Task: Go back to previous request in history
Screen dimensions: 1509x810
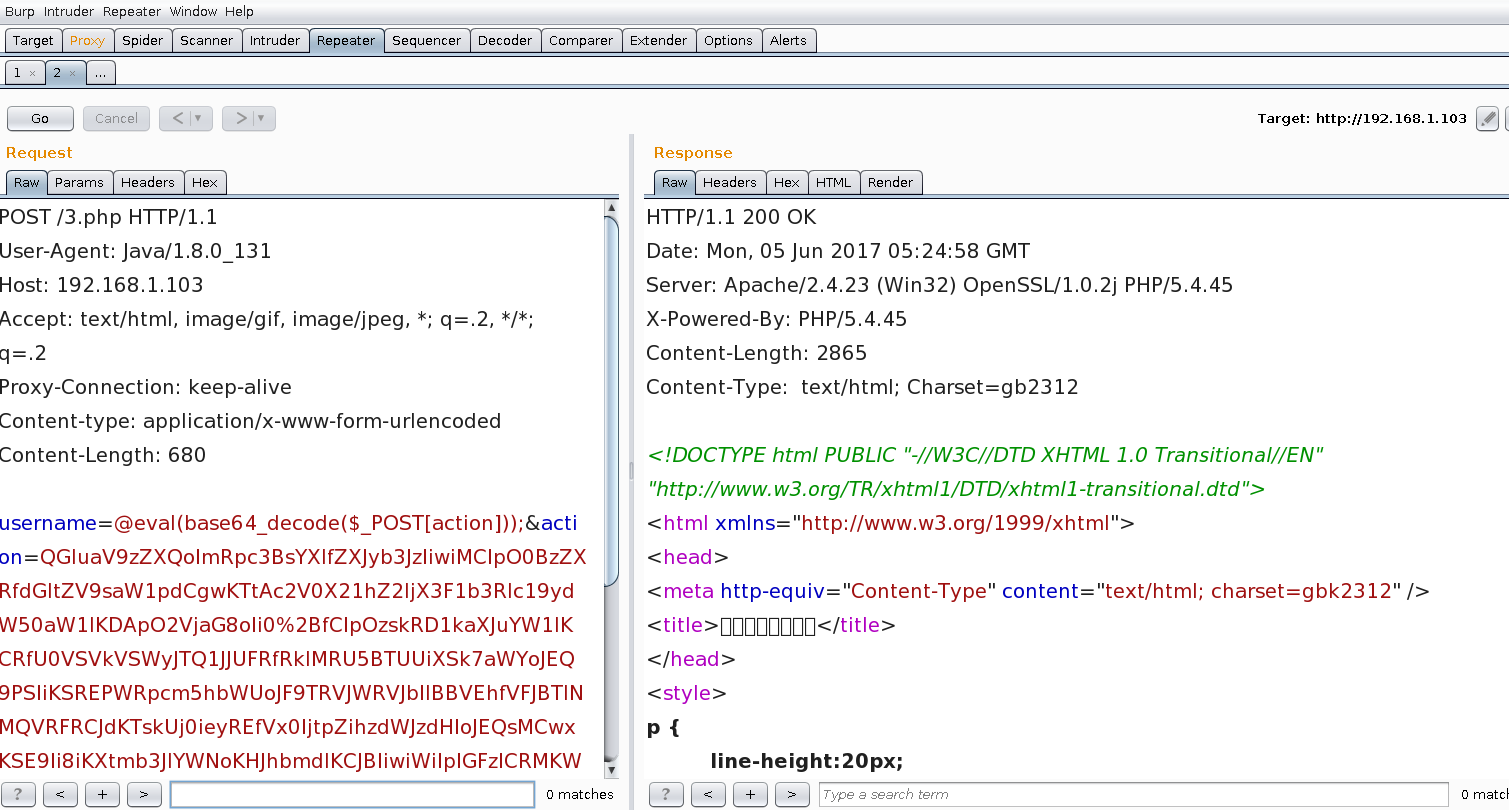Action: (177, 118)
